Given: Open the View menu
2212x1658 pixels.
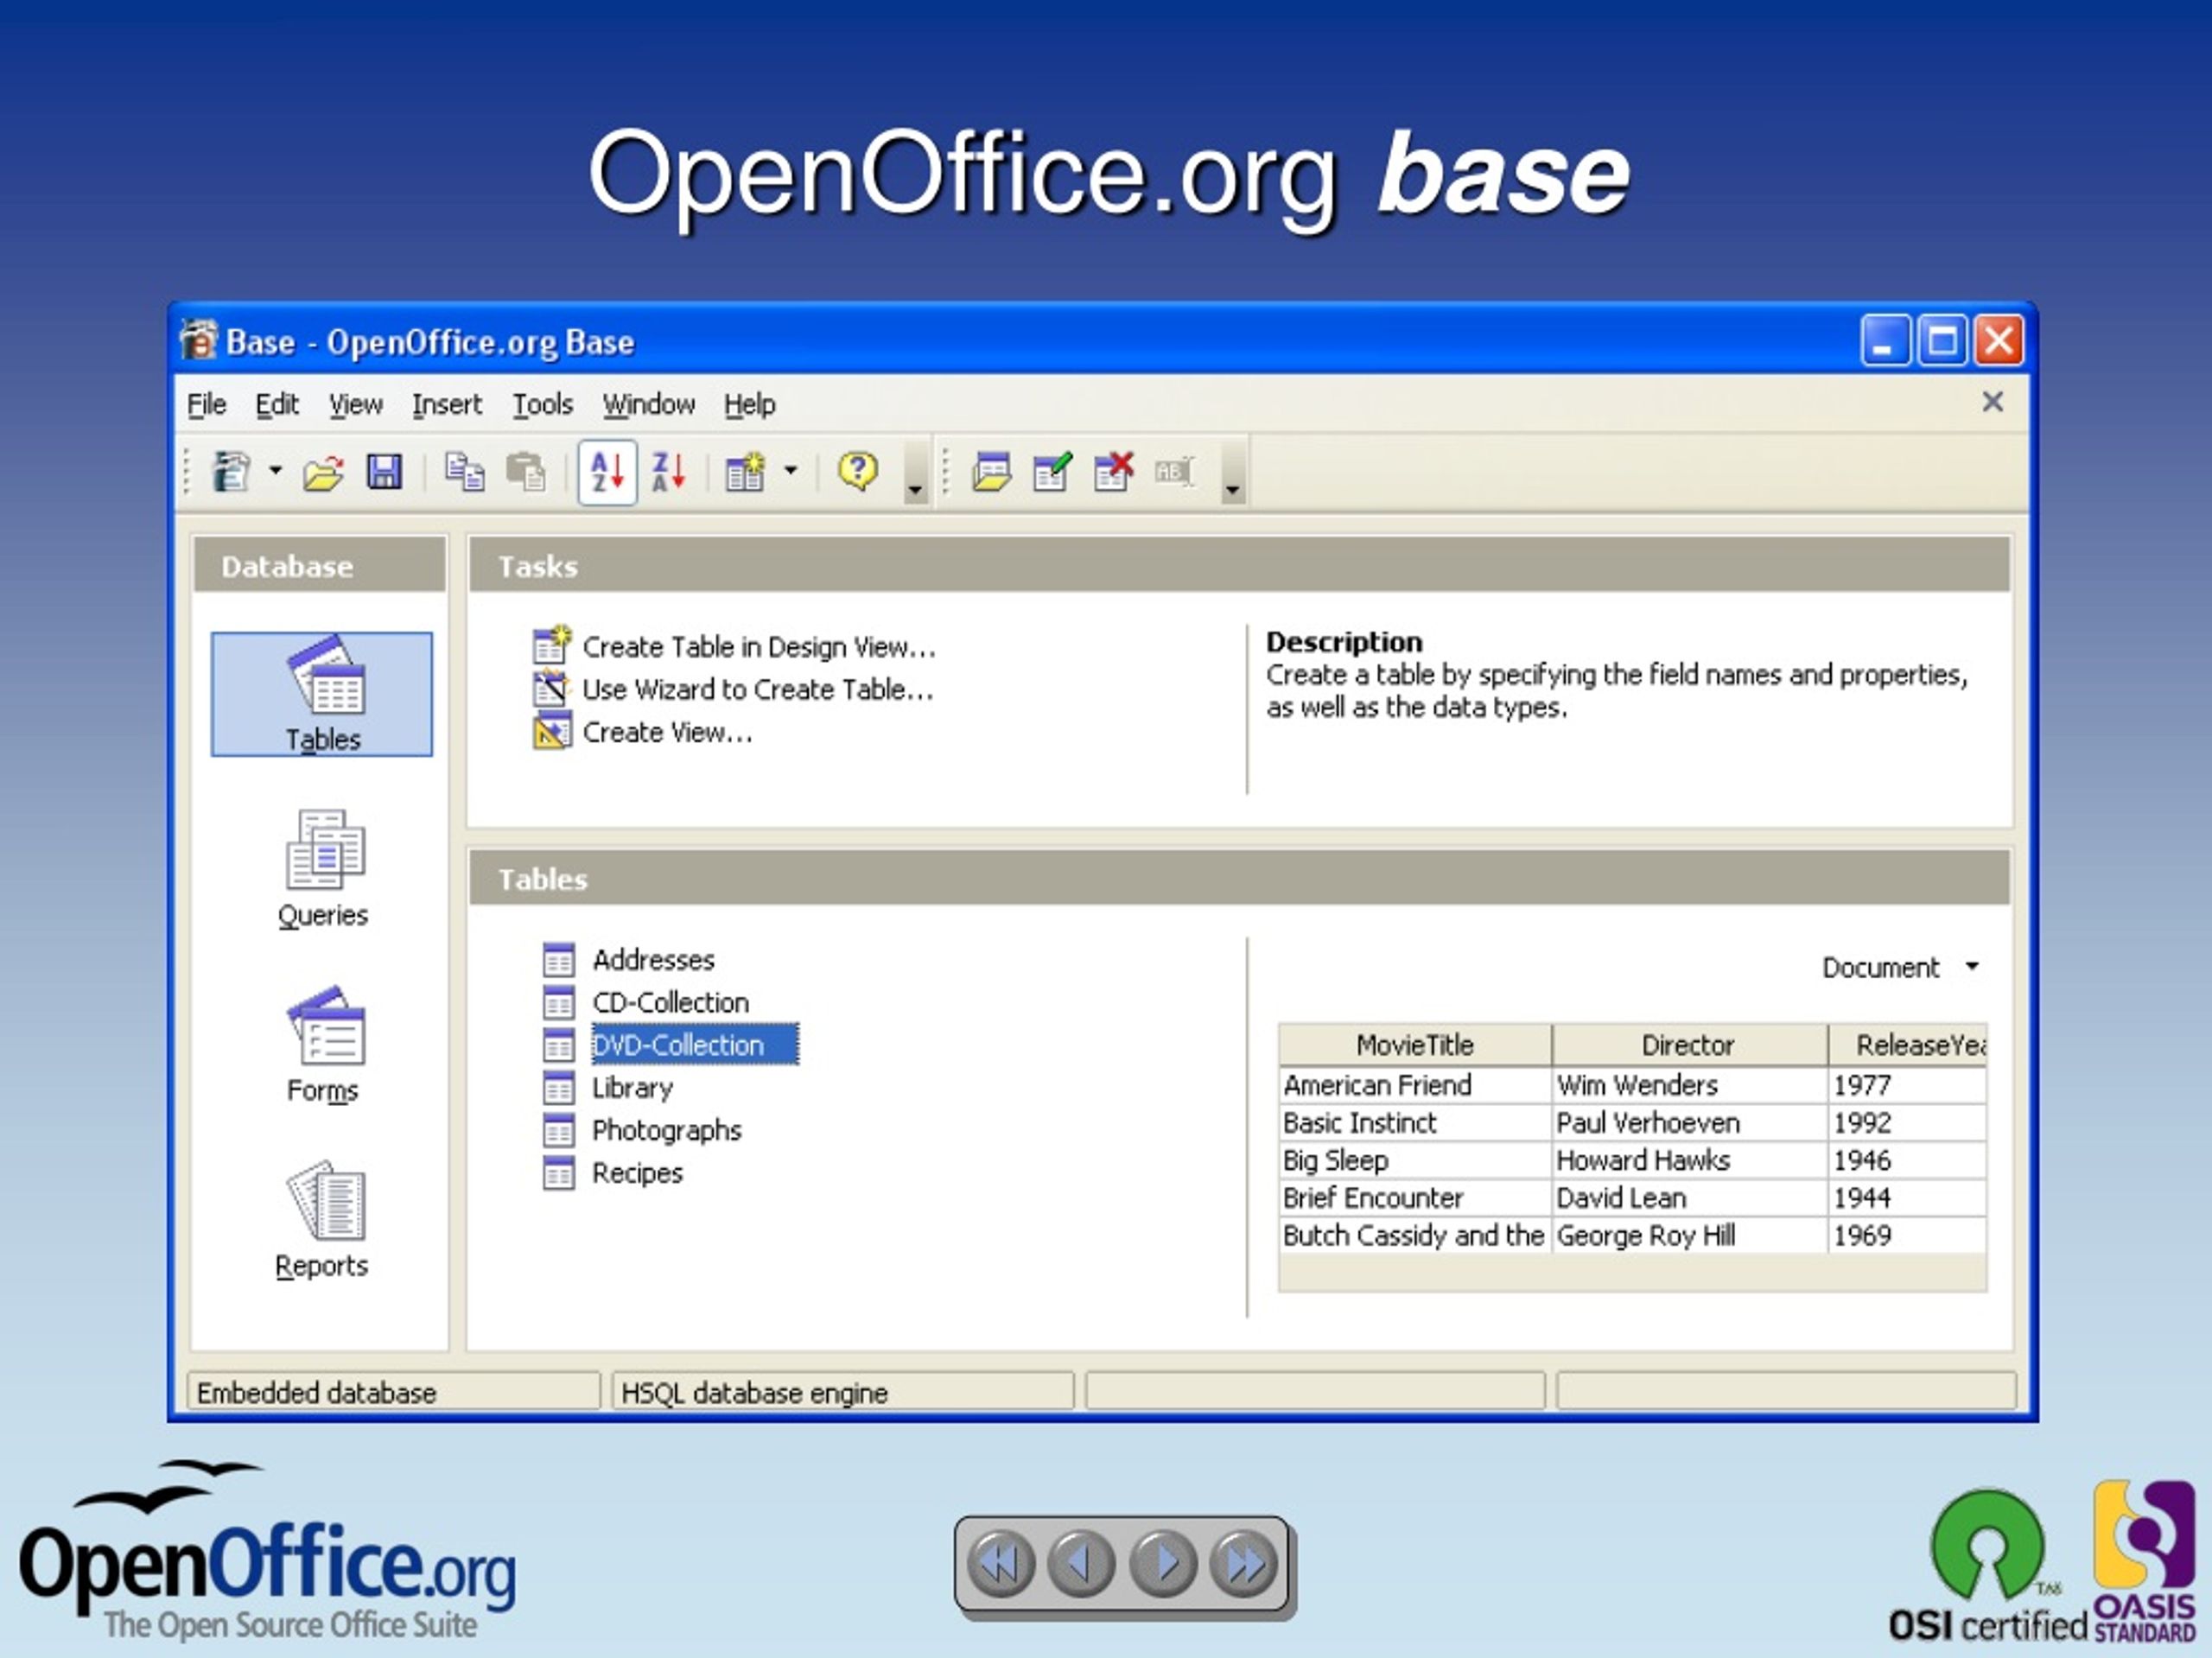Looking at the screenshot, I should click(356, 404).
